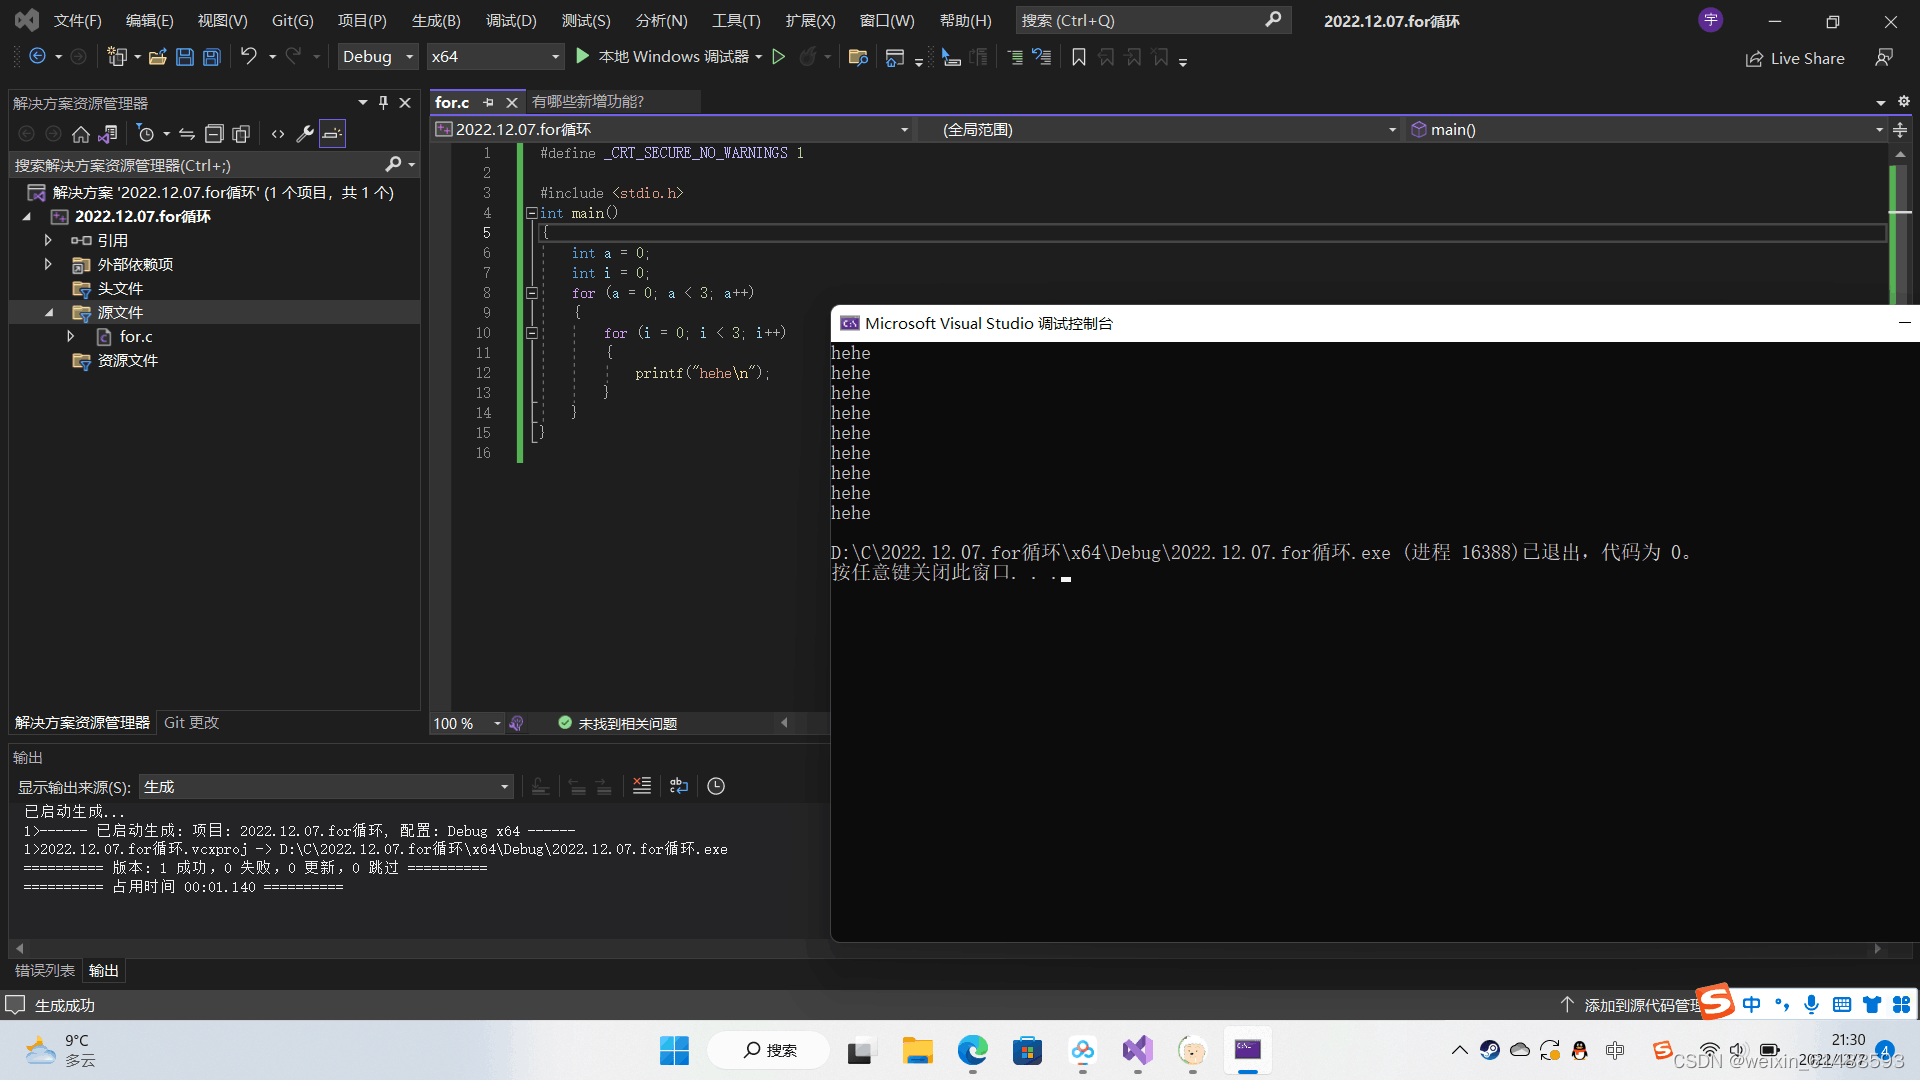Save the current file with save icon
The image size is (1920, 1080).
click(x=184, y=57)
